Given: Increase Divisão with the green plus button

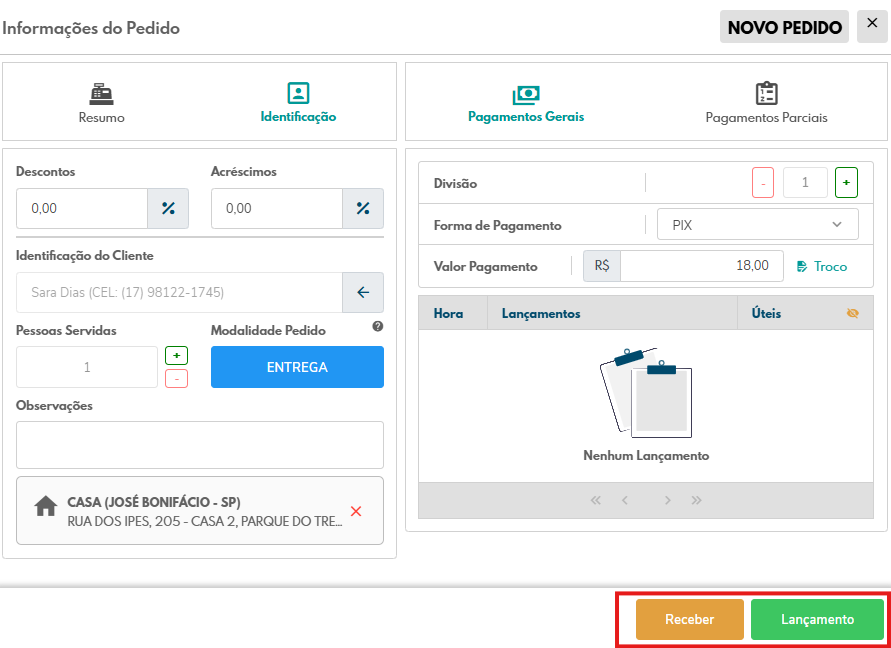Looking at the screenshot, I should (x=847, y=183).
